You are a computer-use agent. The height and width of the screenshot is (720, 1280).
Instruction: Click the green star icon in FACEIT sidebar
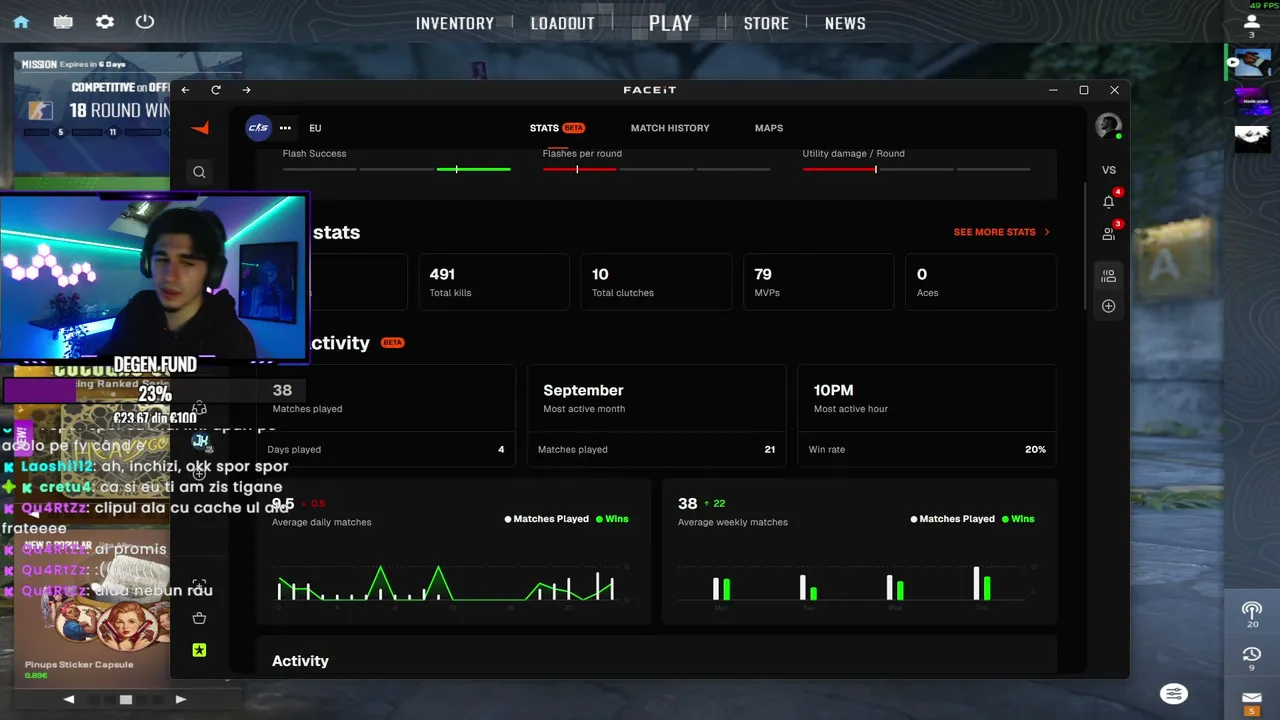click(x=199, y=650)
